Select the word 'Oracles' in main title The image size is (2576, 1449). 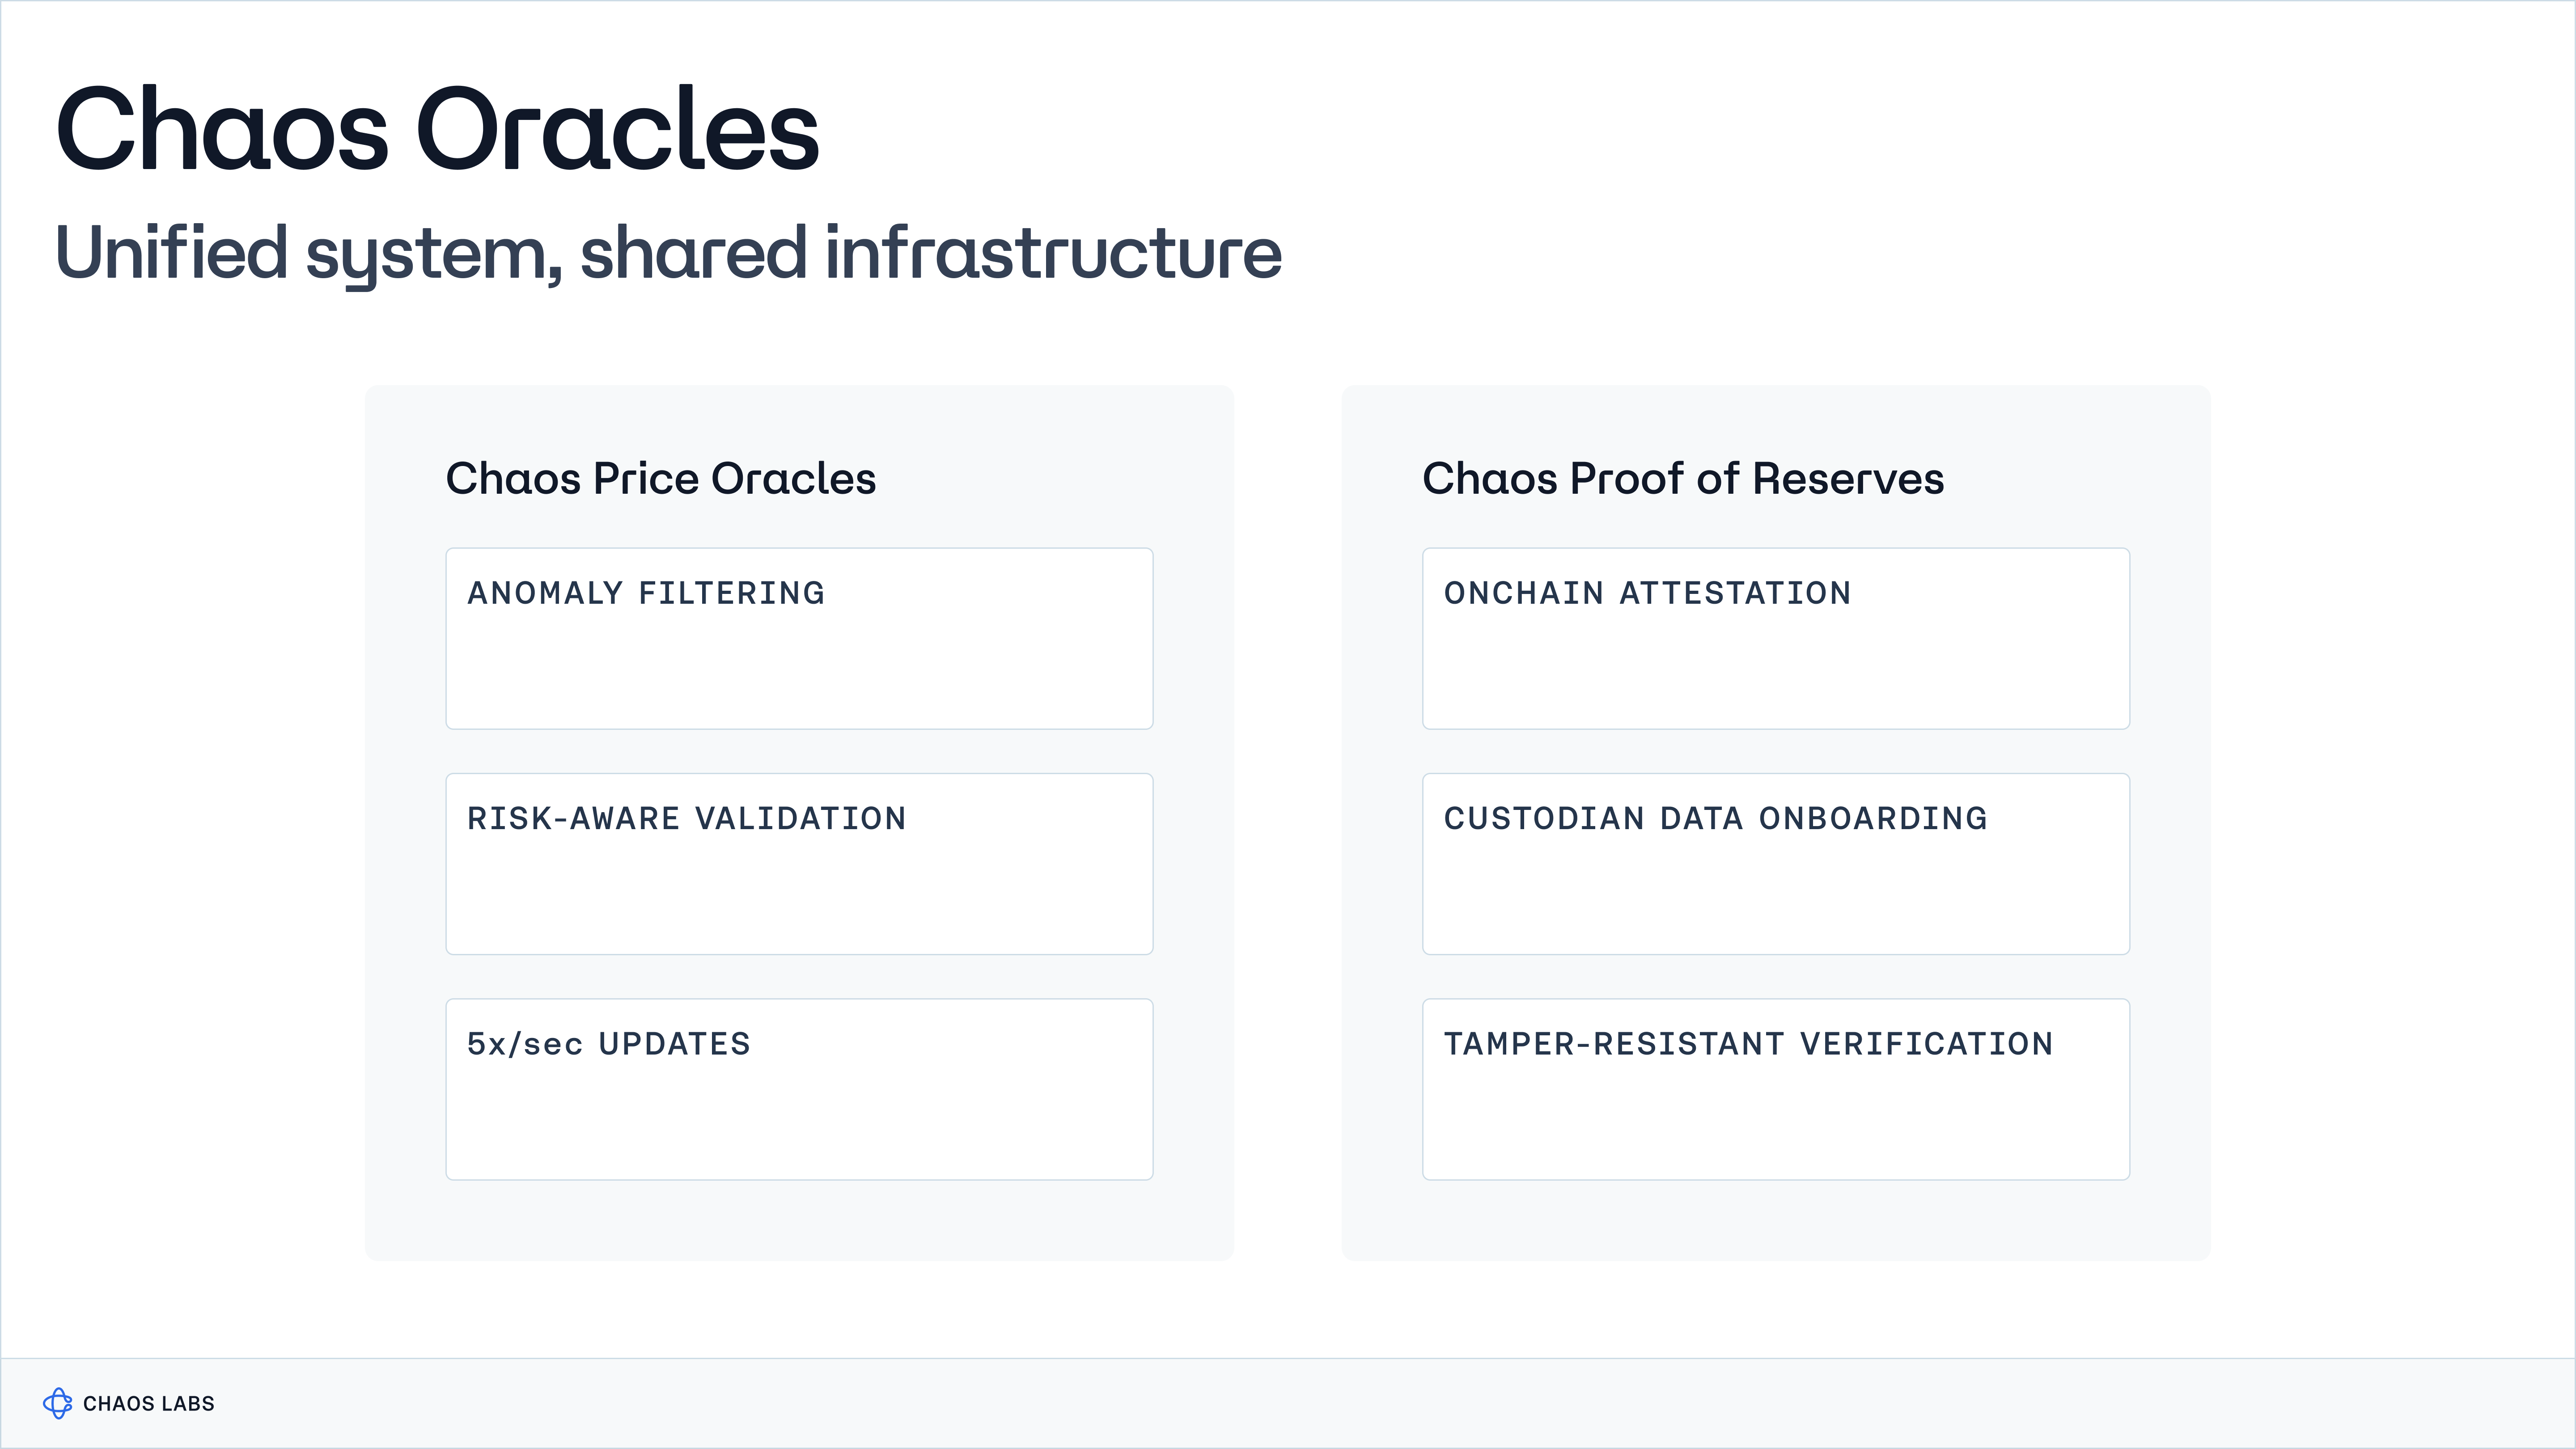[x=618, y=130]
